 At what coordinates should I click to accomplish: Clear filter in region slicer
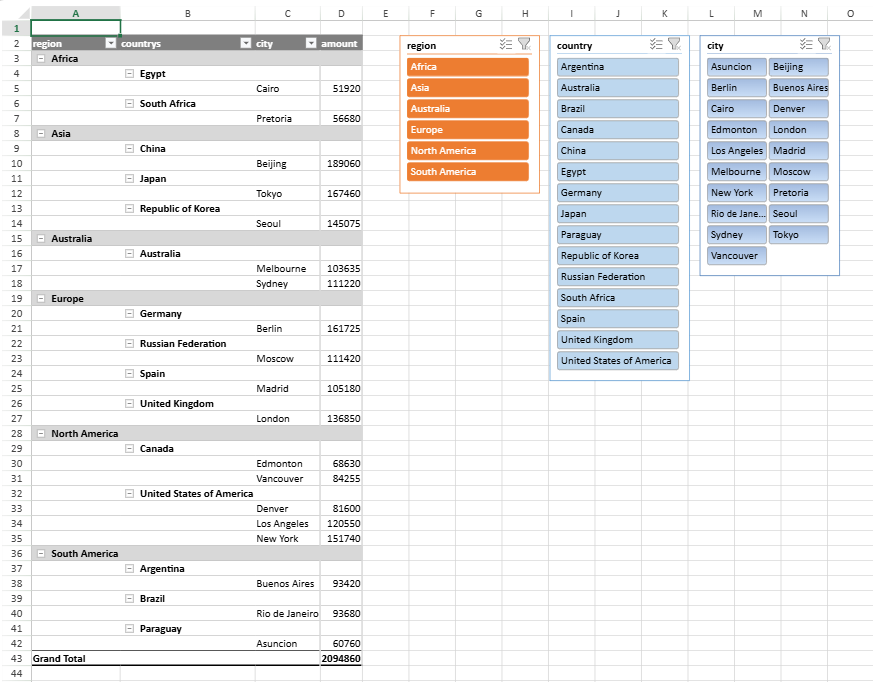click(524, 44)
